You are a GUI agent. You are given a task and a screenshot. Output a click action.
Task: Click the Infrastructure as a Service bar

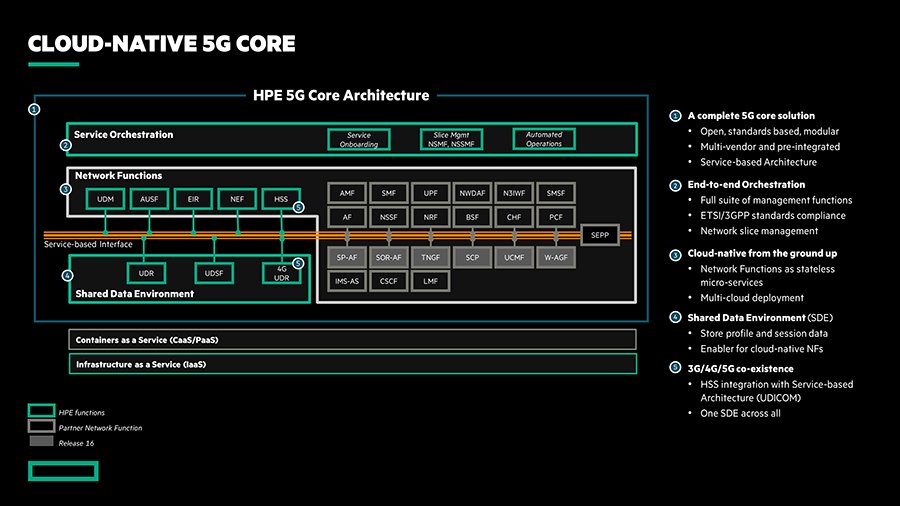click(352, 365)
